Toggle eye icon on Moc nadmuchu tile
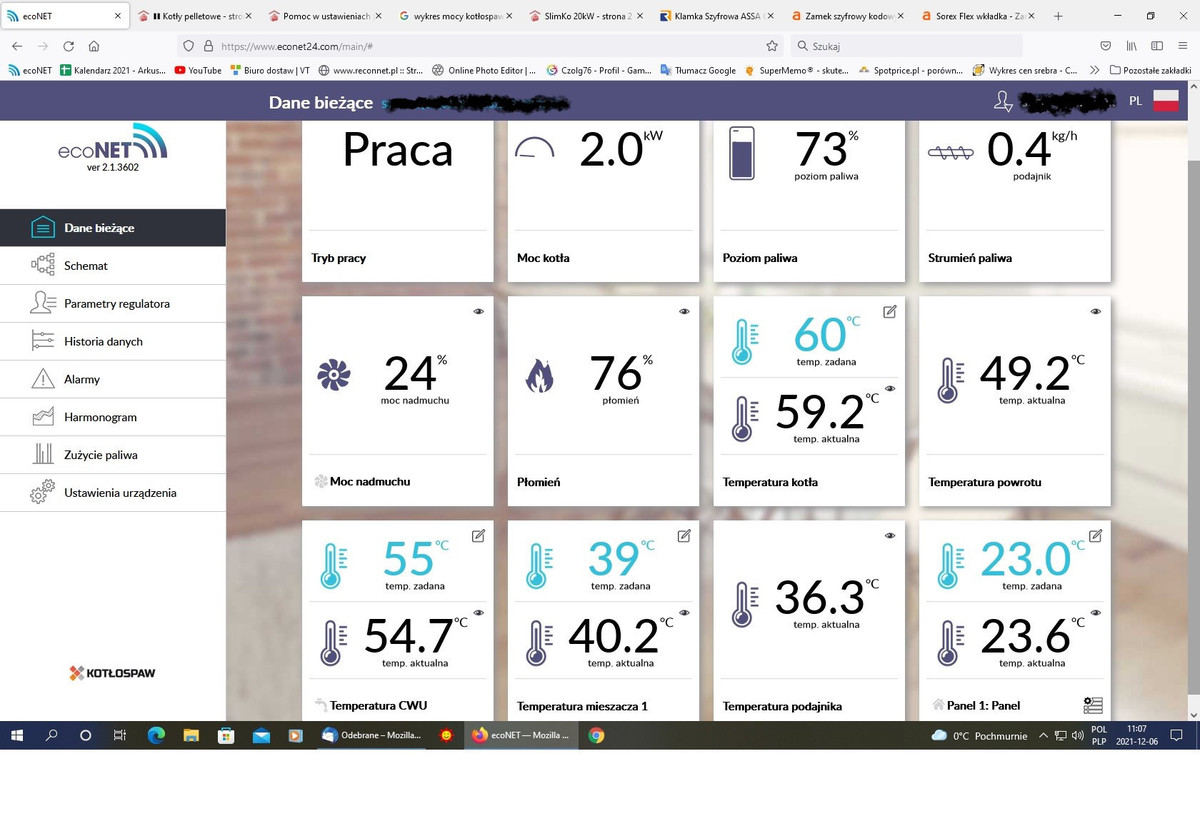1200x831 pixels. click(478, 312)
